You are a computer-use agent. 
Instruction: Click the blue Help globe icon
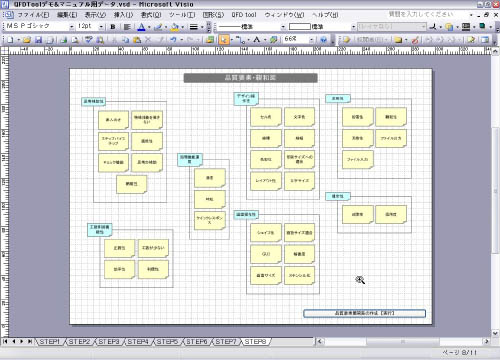(x=323, y=40)
